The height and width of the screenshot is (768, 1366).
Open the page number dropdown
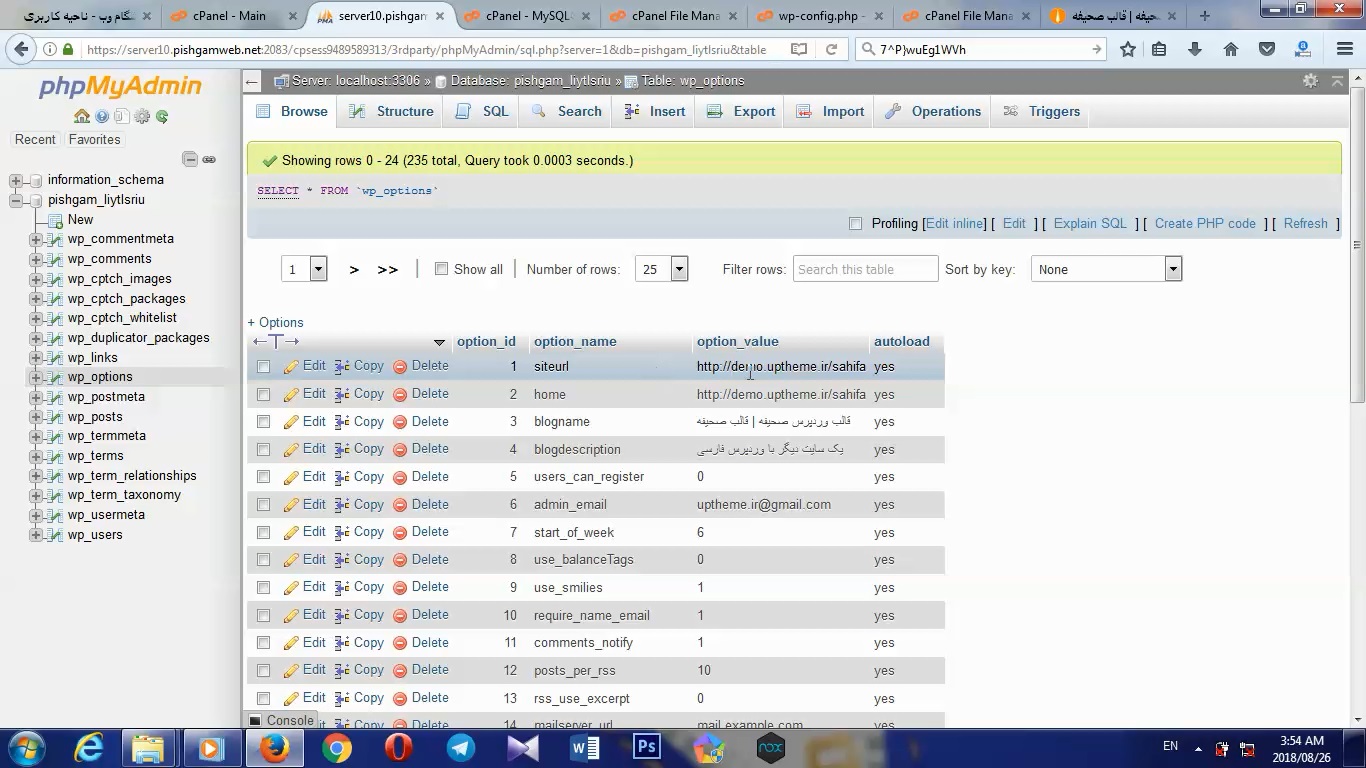(304, 269)
